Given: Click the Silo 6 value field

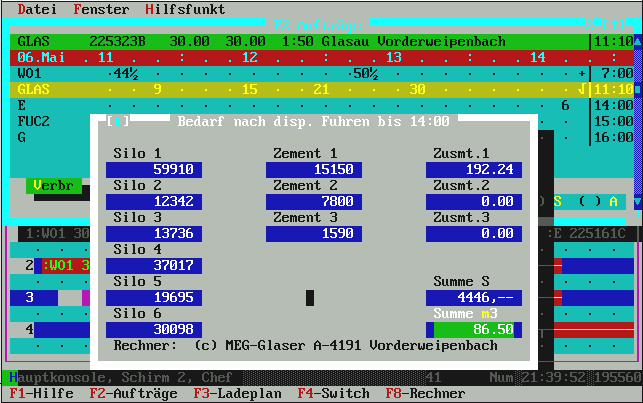Looking at the screenshot, I should 153,329.
